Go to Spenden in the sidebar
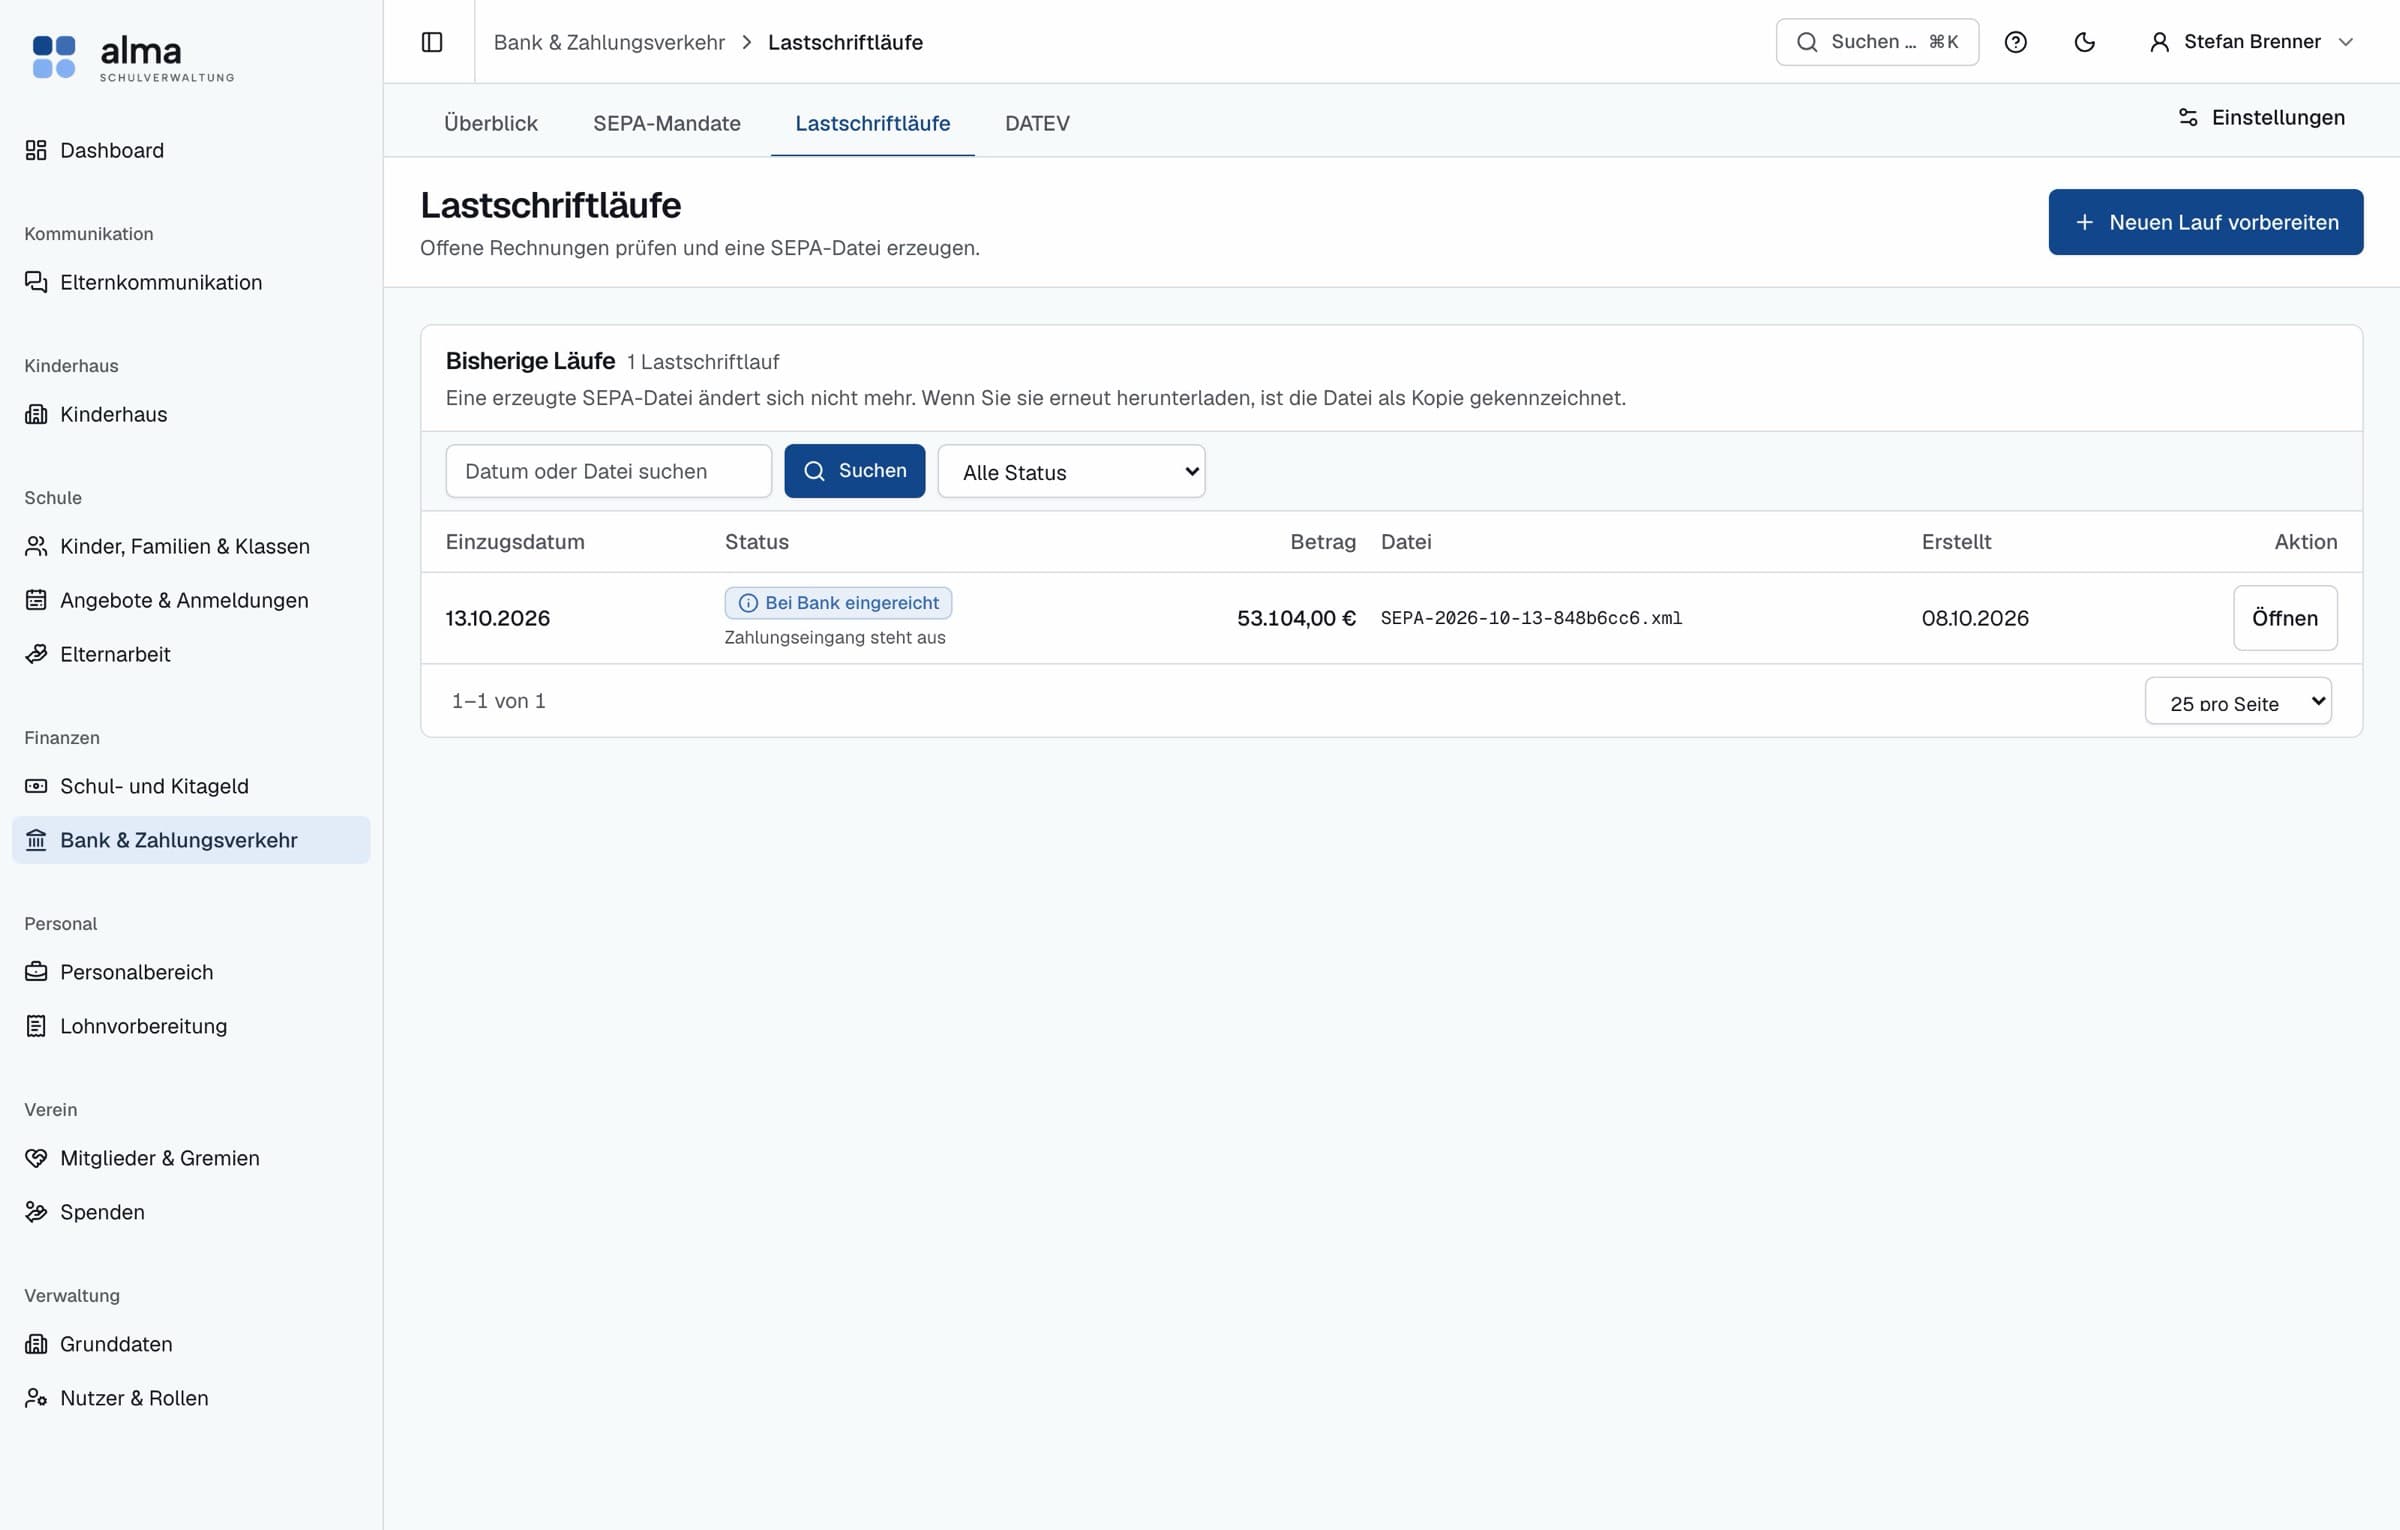This screenshot has height=1530, width=2400. [191, 1212]
